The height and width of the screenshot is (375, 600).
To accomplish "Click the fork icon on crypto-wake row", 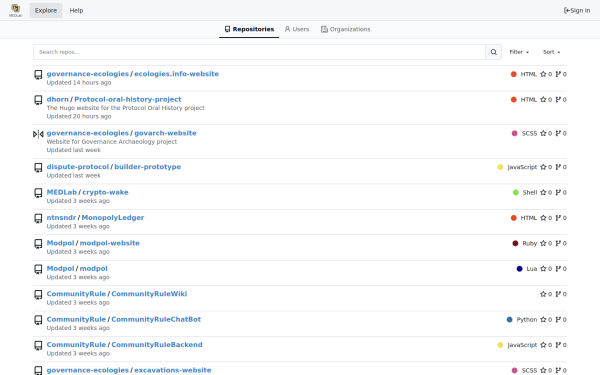I will [558, 192].
